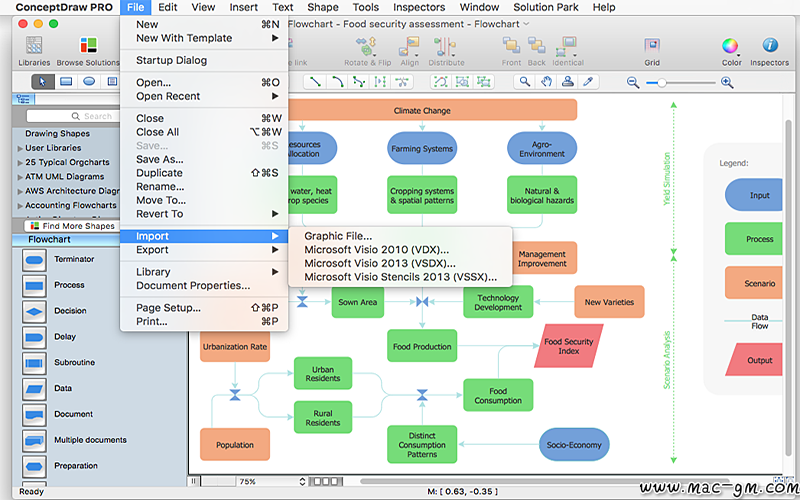Viewport: 800px width, 500px height.
Task: Open the Edit menu
Action: click(x=167, y=7)
